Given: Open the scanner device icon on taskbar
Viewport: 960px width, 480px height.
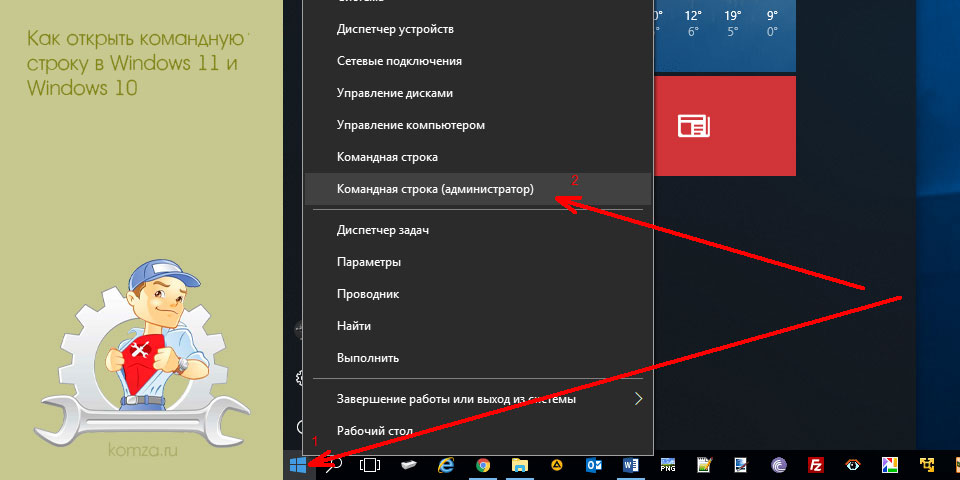Looking at the screenshot, I should click(x=409, y=465).
